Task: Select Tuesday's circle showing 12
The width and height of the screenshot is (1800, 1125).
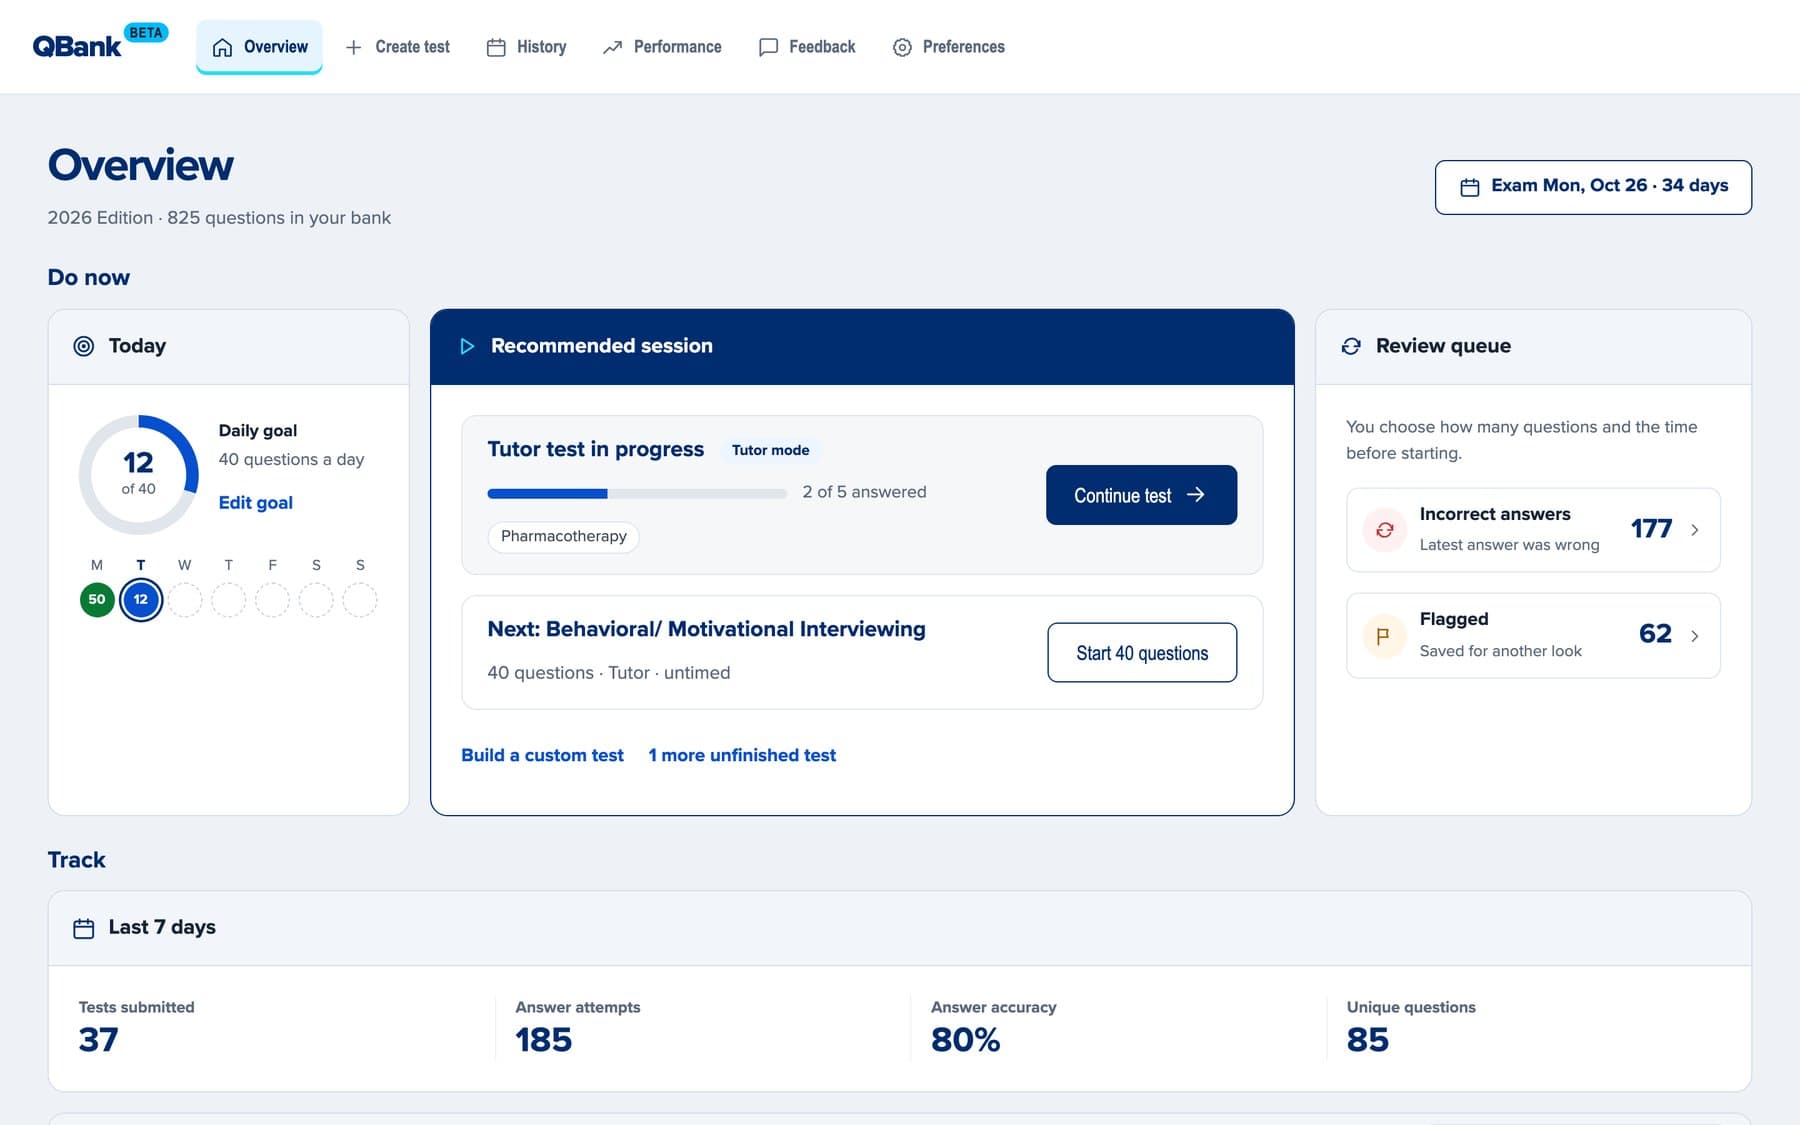Action: [x=141, y=600]
